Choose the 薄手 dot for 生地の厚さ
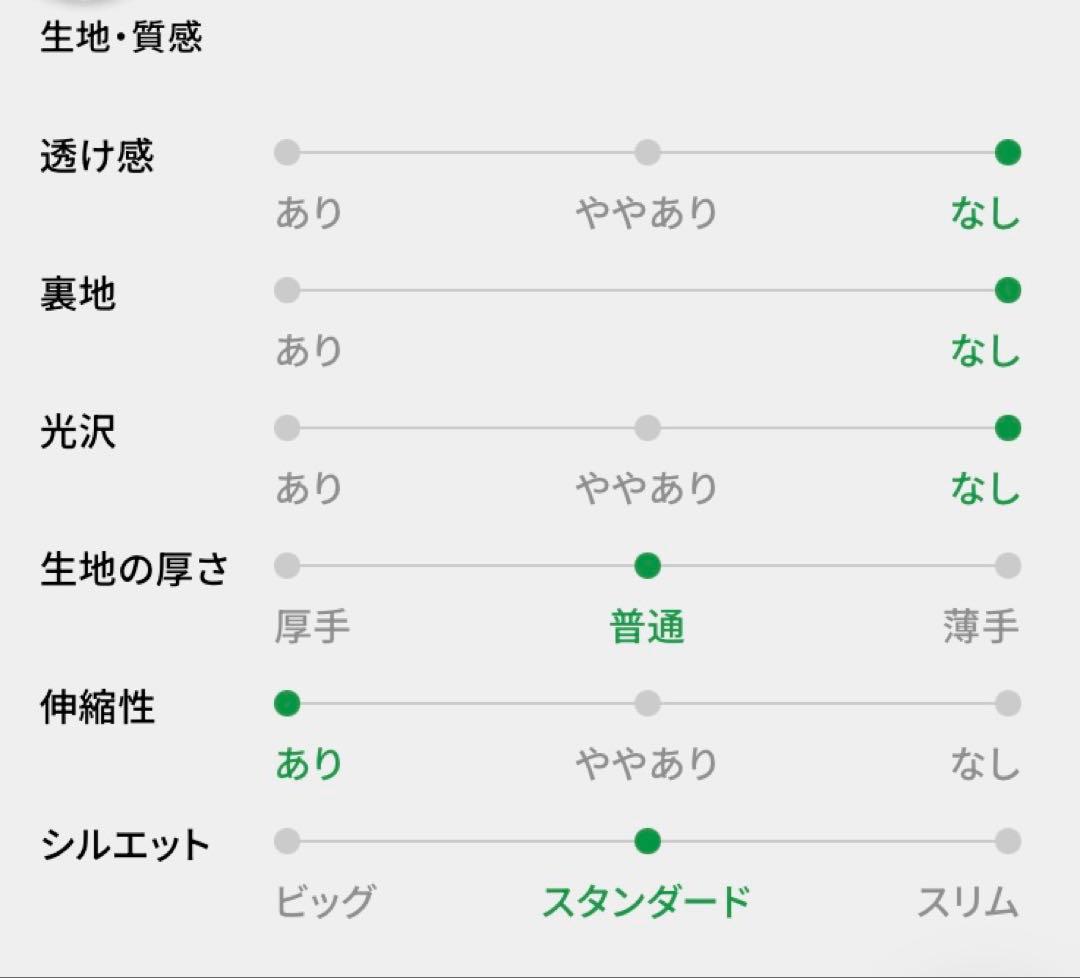Viewport: 1080px width, 978px height. (x=1008, y=566)
